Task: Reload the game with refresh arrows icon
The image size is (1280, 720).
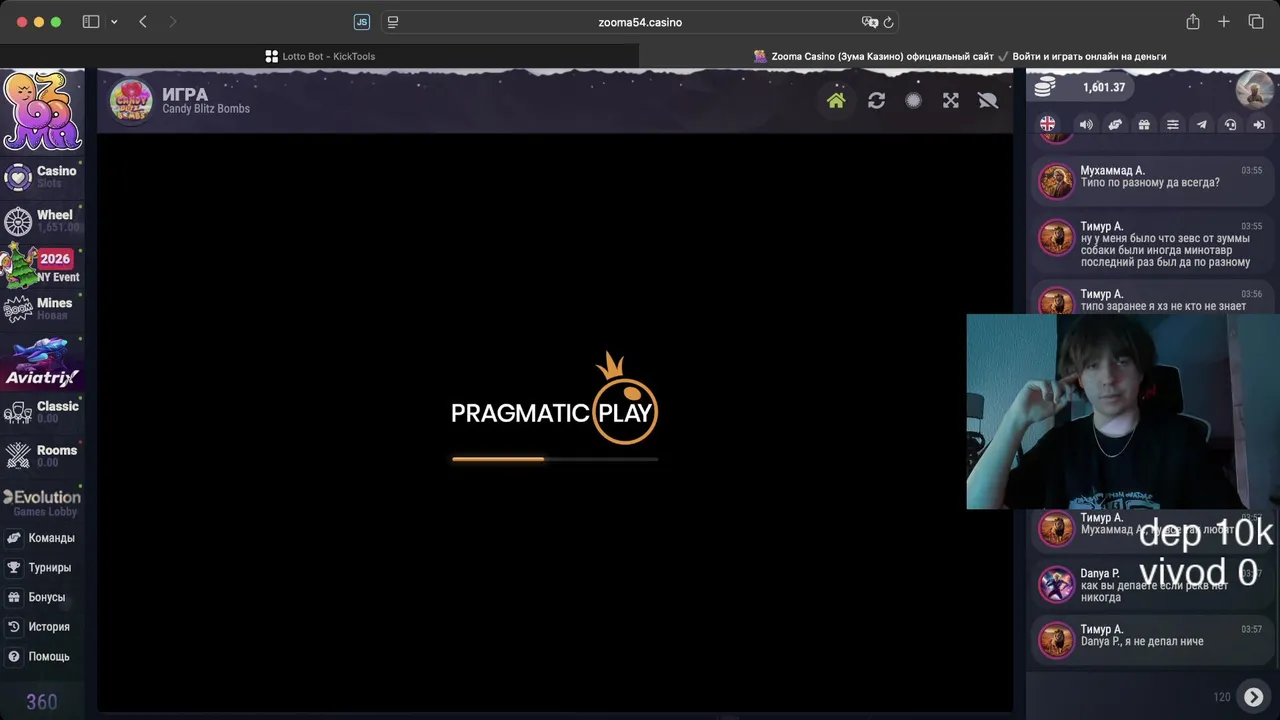Action: (x=876, y=100)
